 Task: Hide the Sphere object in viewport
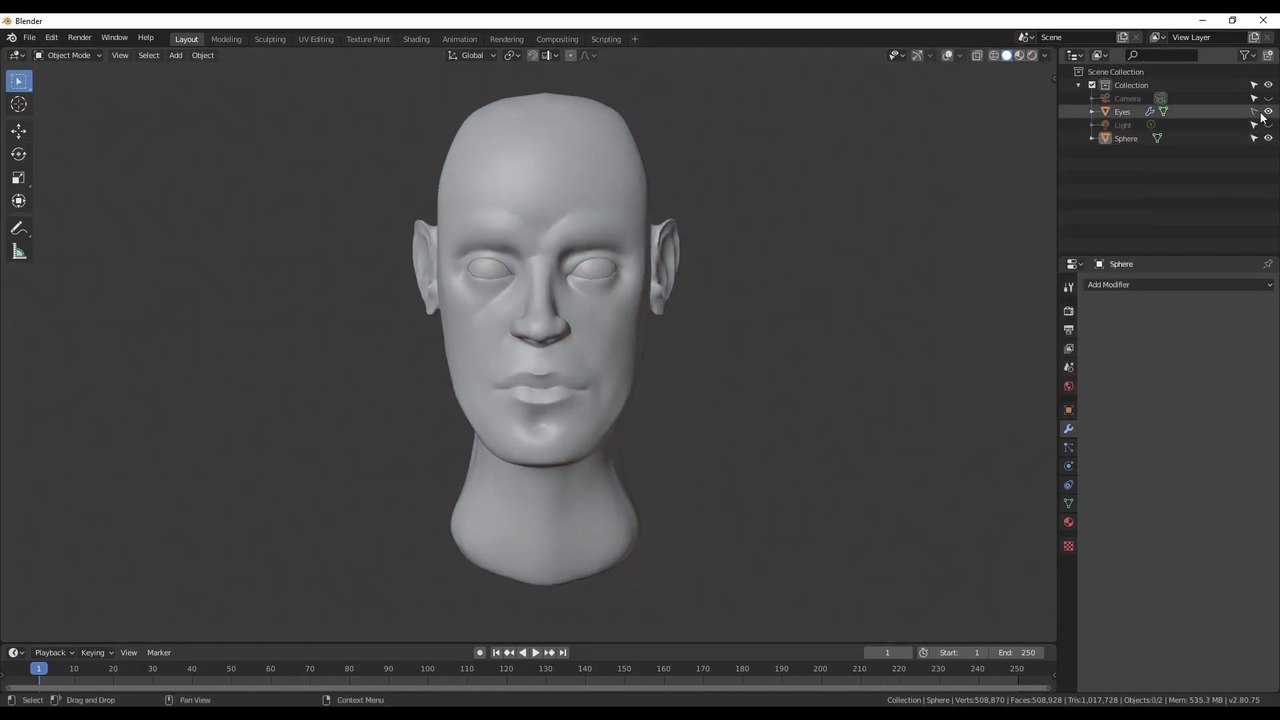pos(1268,138)
